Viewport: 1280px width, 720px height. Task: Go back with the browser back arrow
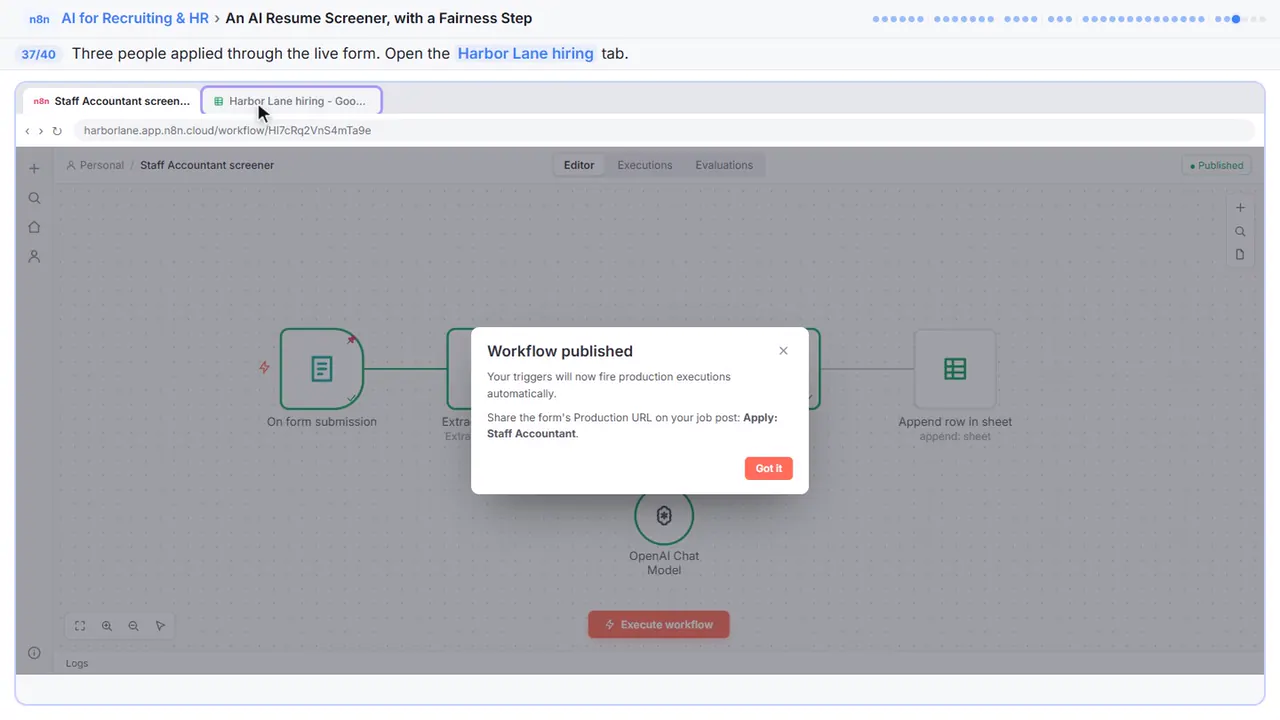(27, 131)
